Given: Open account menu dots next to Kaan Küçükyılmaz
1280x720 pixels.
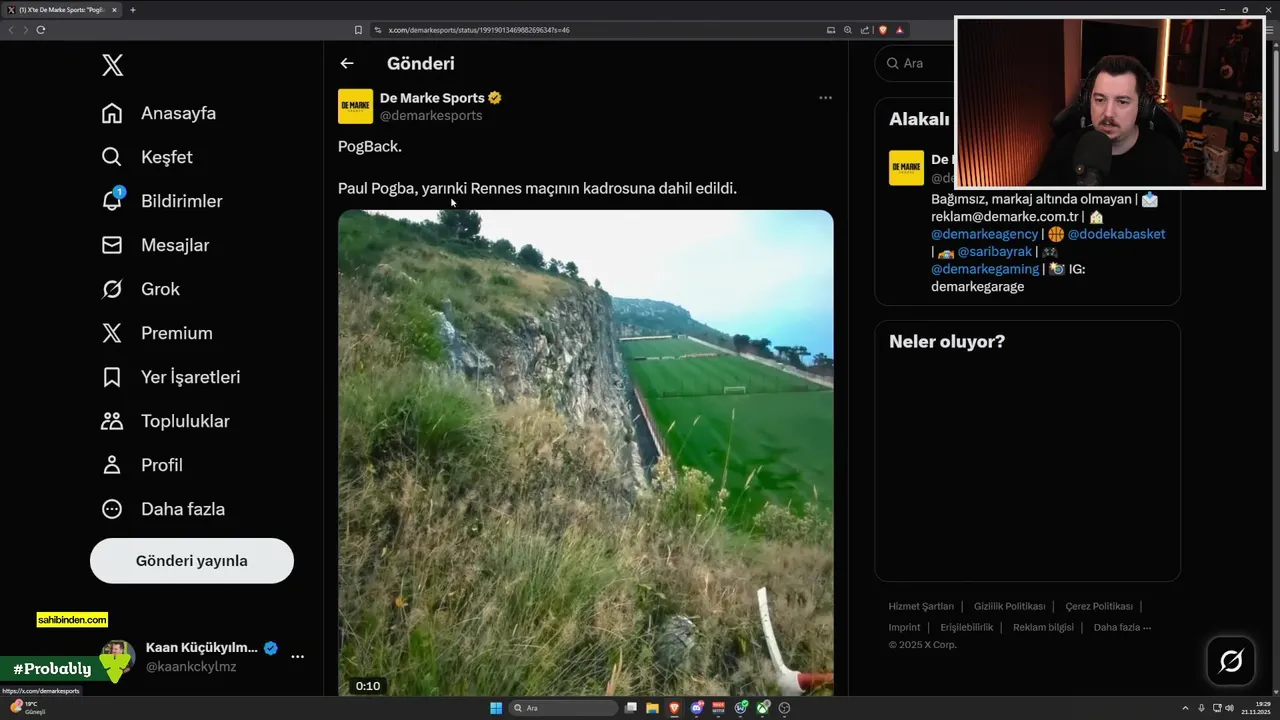Looking at the screenshot, I should pyautogui.click(x=297, y=657).
